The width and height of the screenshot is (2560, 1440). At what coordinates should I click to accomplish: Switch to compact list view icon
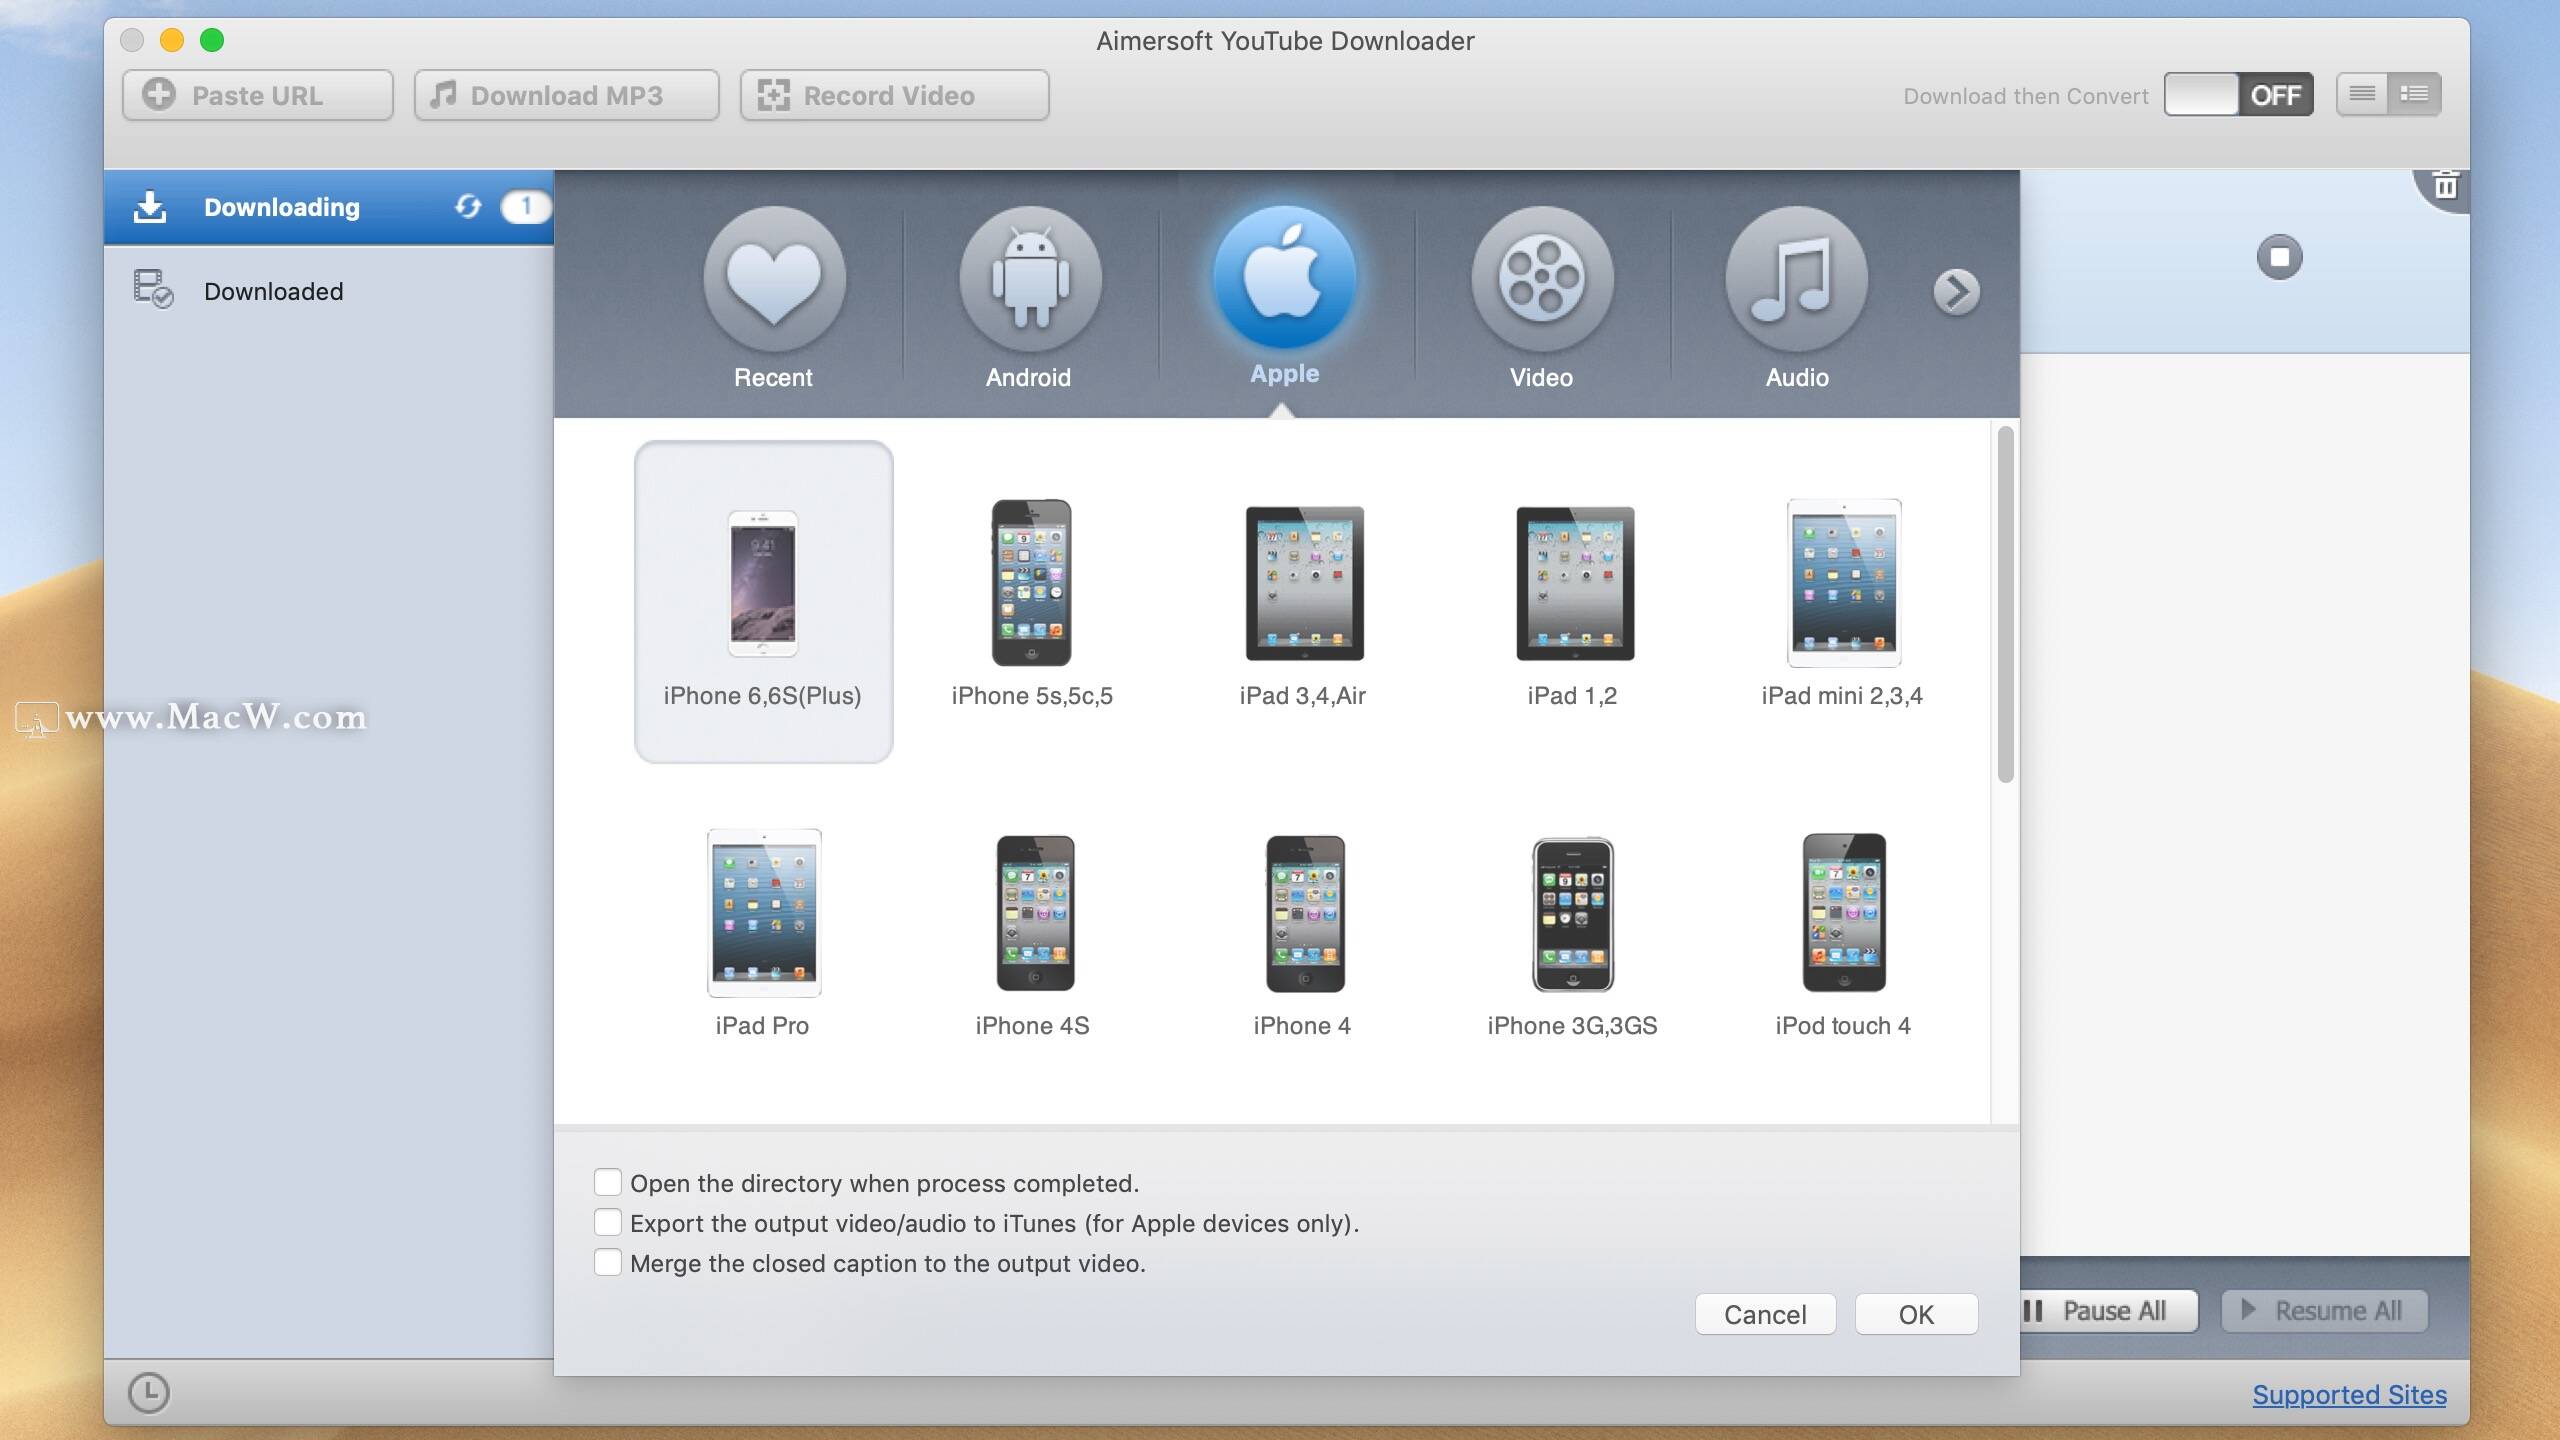(2362, 94)
